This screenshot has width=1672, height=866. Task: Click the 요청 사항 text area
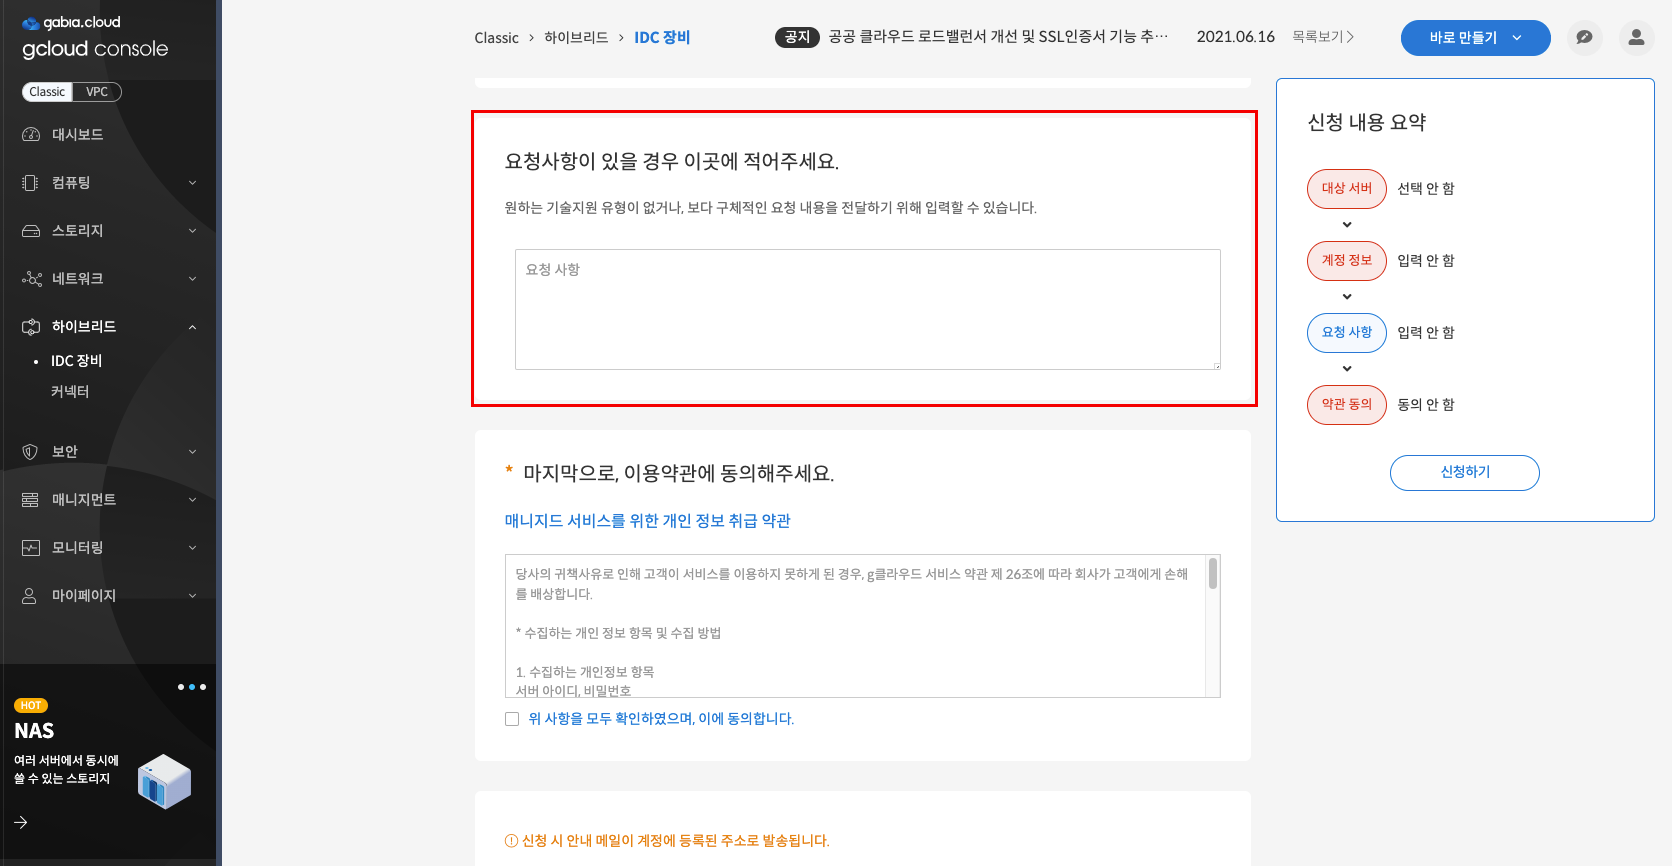click(867, 310)
